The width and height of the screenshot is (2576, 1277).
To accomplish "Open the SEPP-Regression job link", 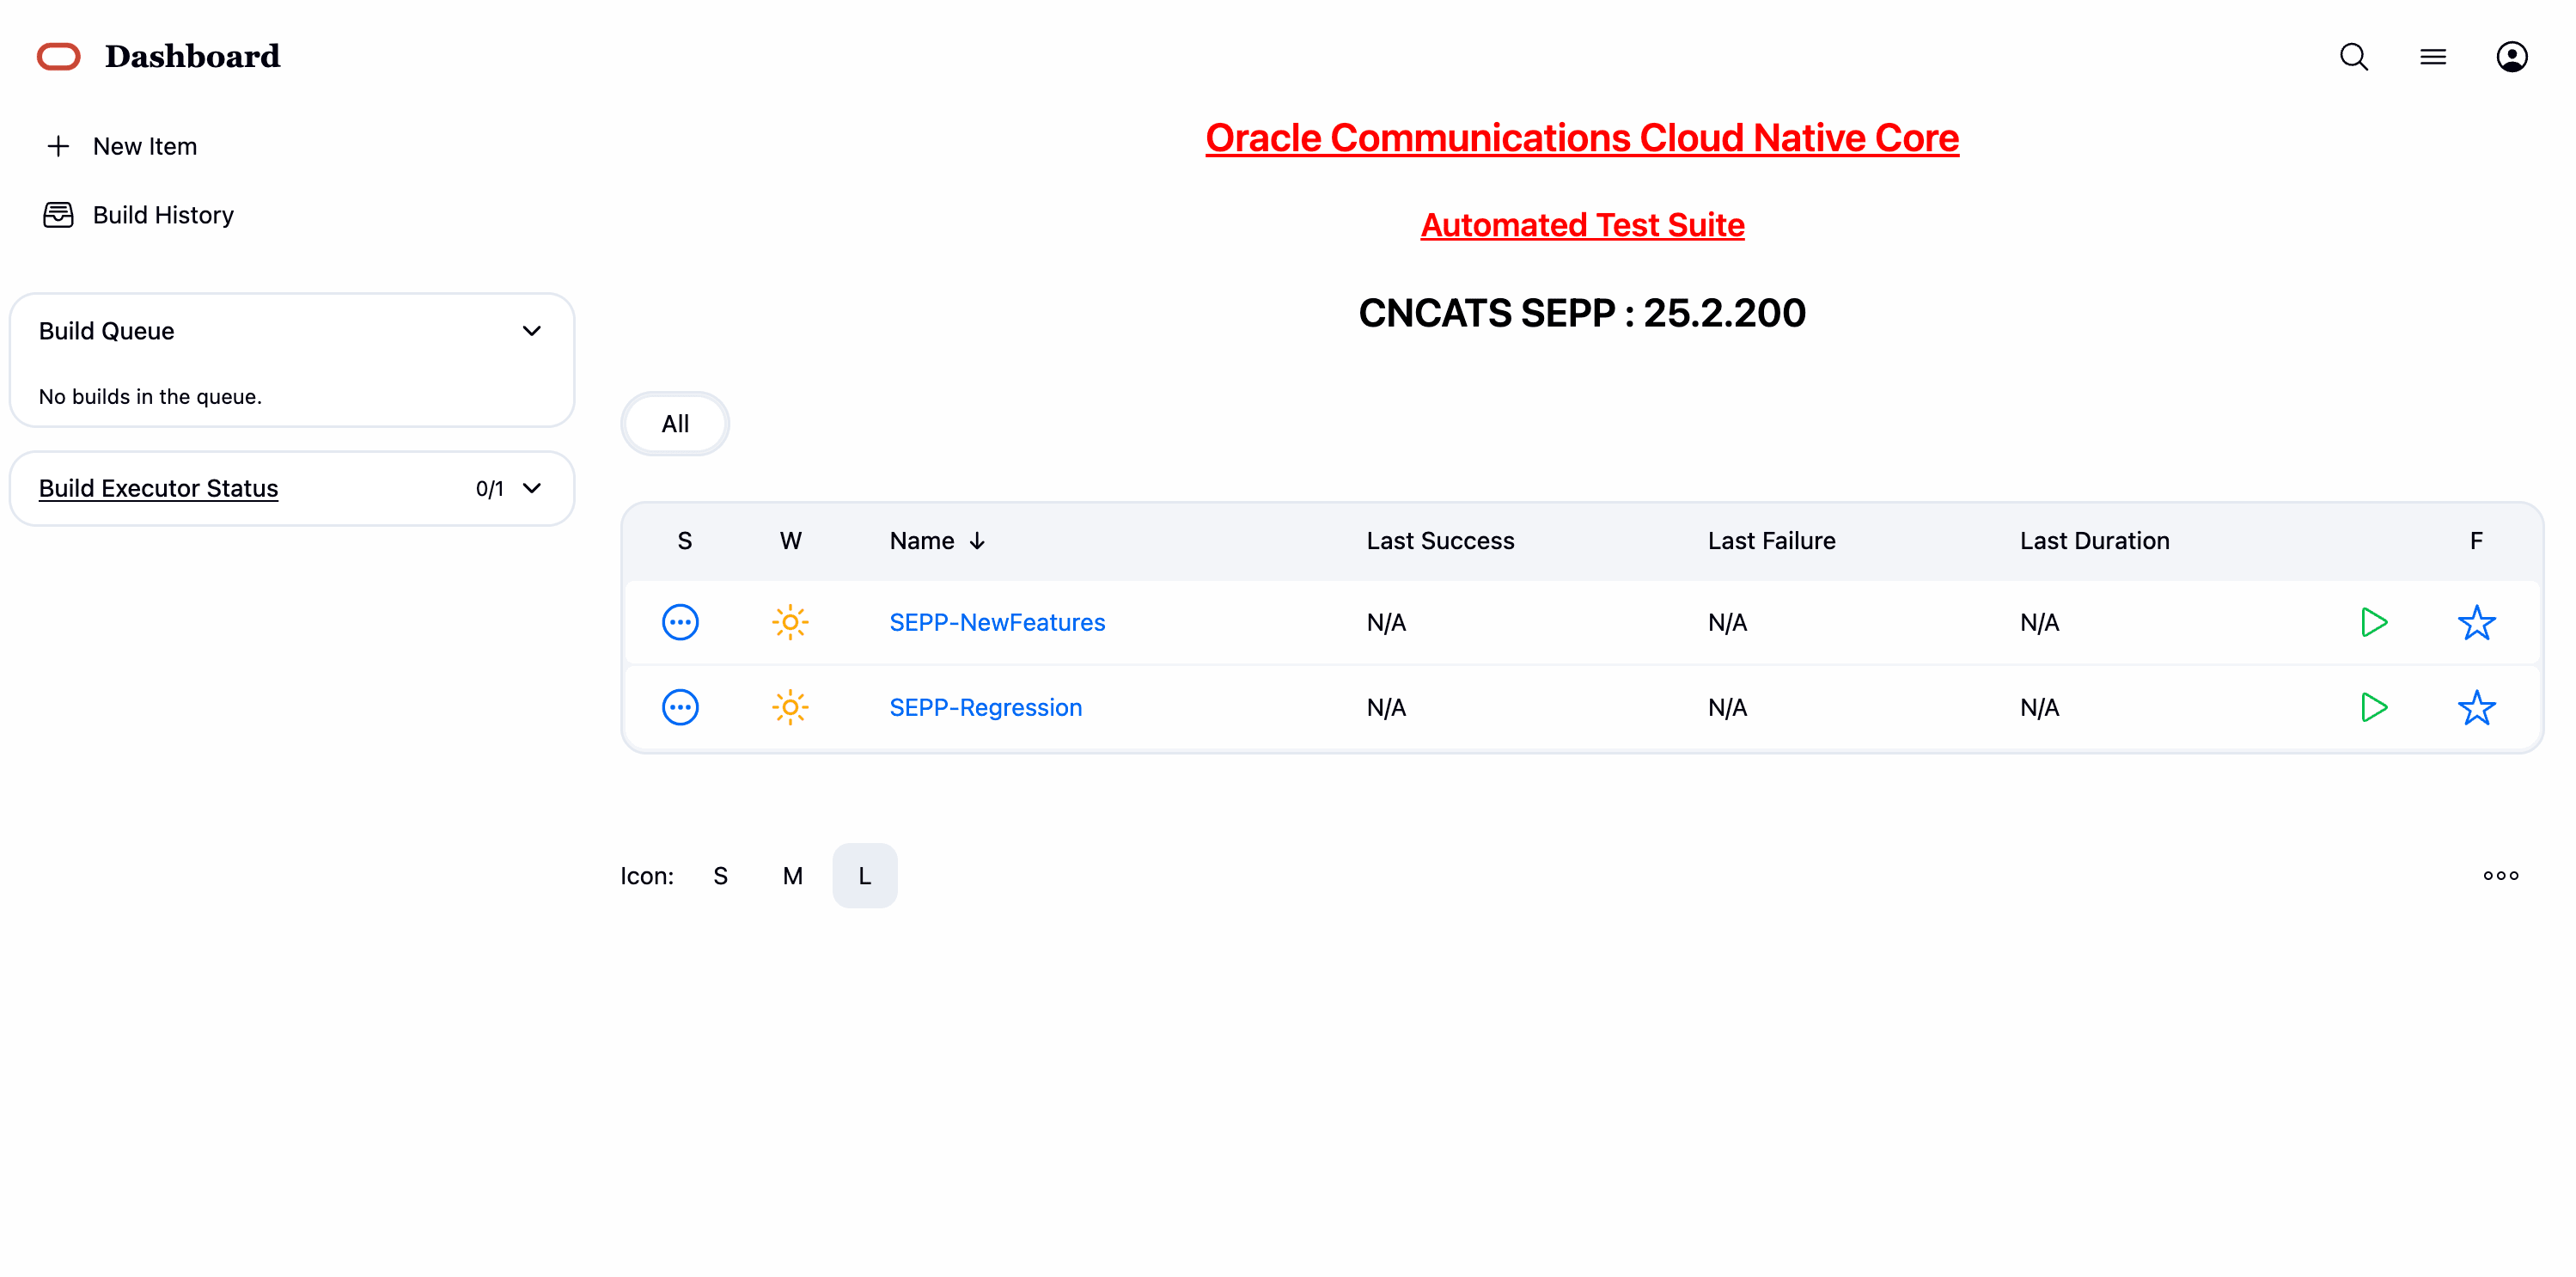I will [985, 707].
